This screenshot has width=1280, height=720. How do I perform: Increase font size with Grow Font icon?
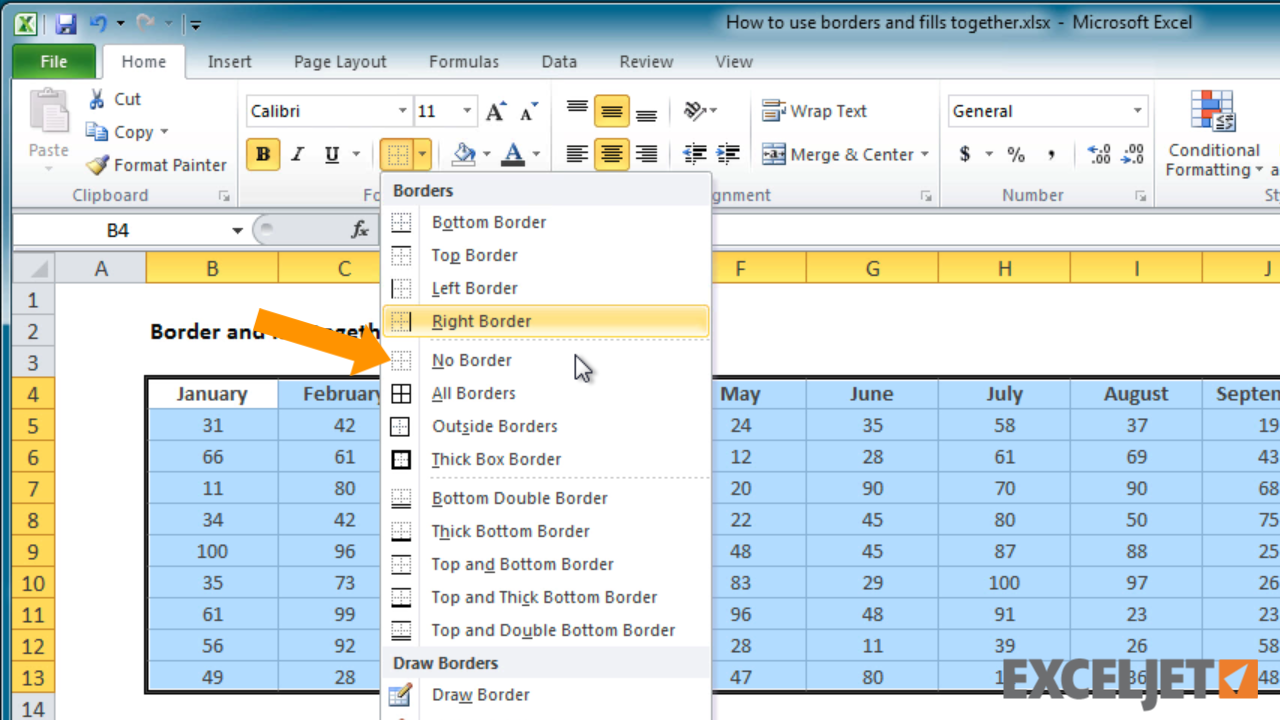coord(495,111)
